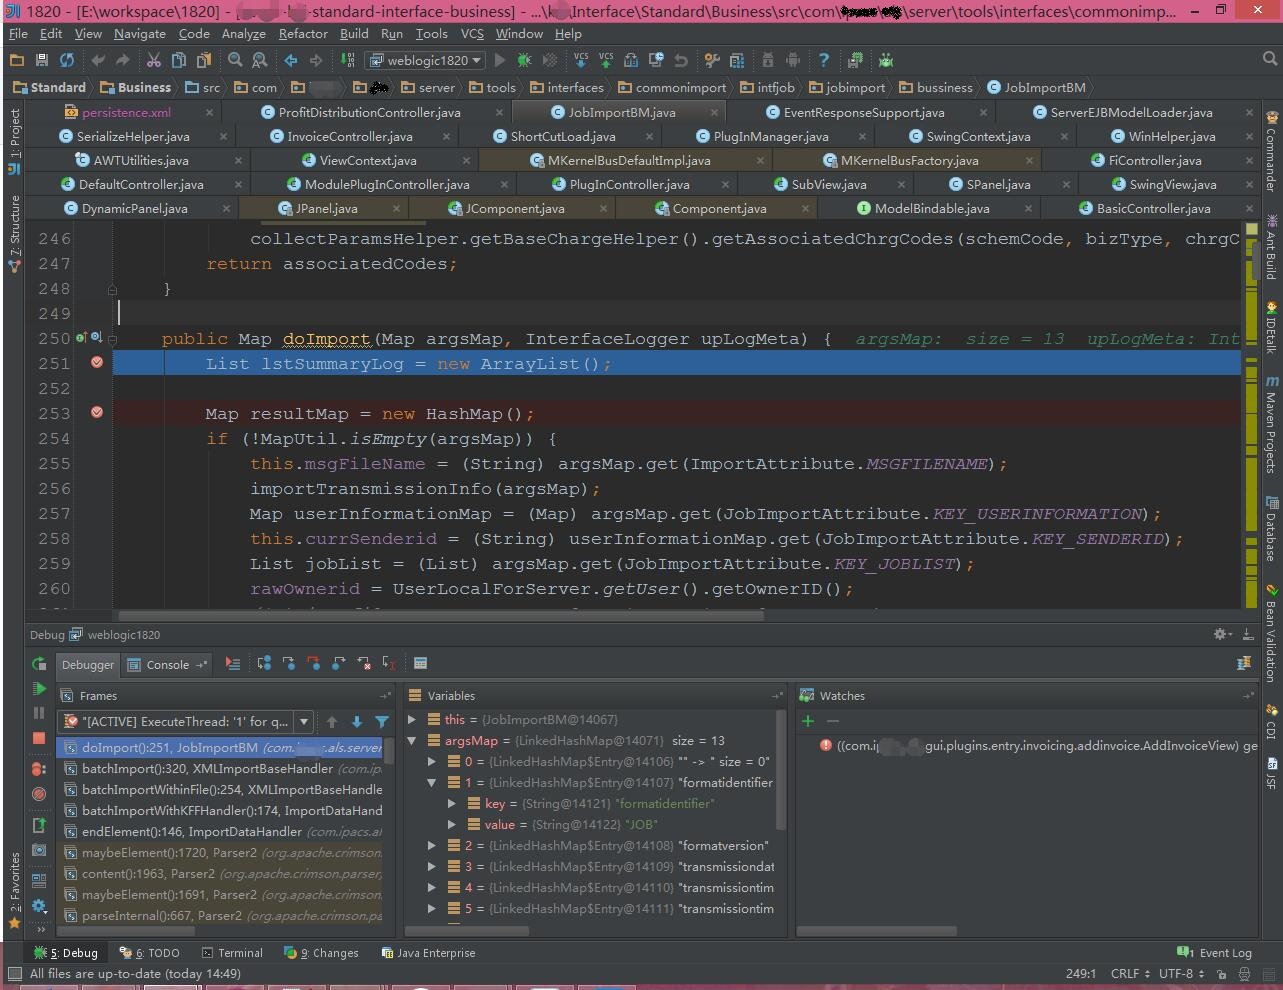Image resolution: width=1283 pixels, height=990 pixels.
Task: Resume program with green arrow in debug sidebar
Action: 39,689
